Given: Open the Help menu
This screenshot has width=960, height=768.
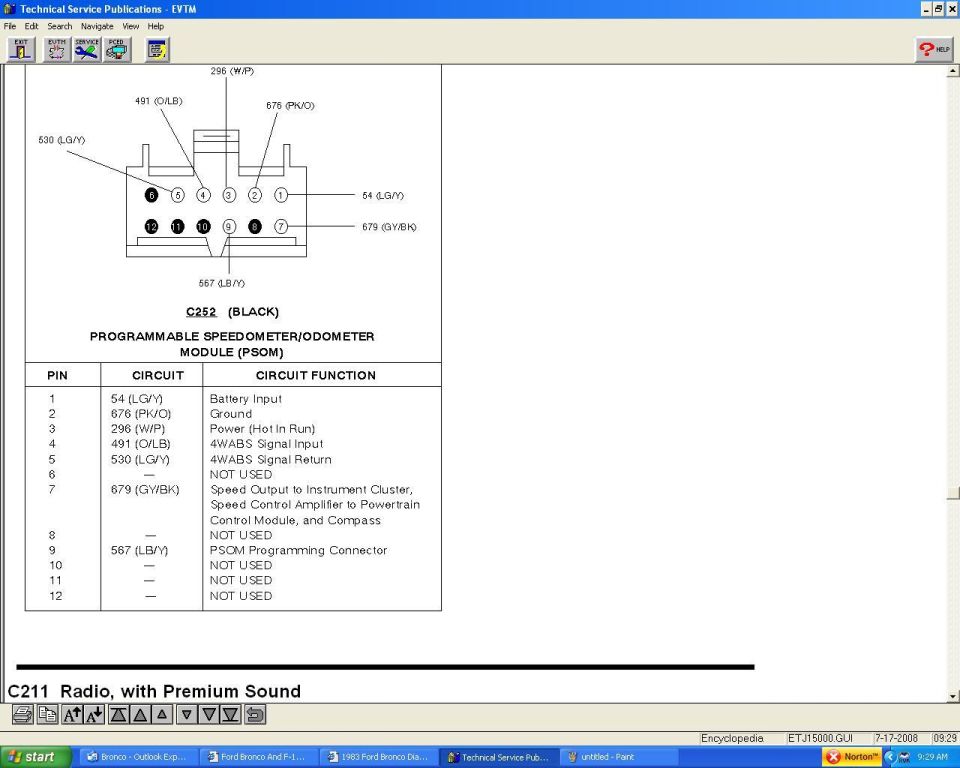Looking at the screenshot, I should click(156, 26).
